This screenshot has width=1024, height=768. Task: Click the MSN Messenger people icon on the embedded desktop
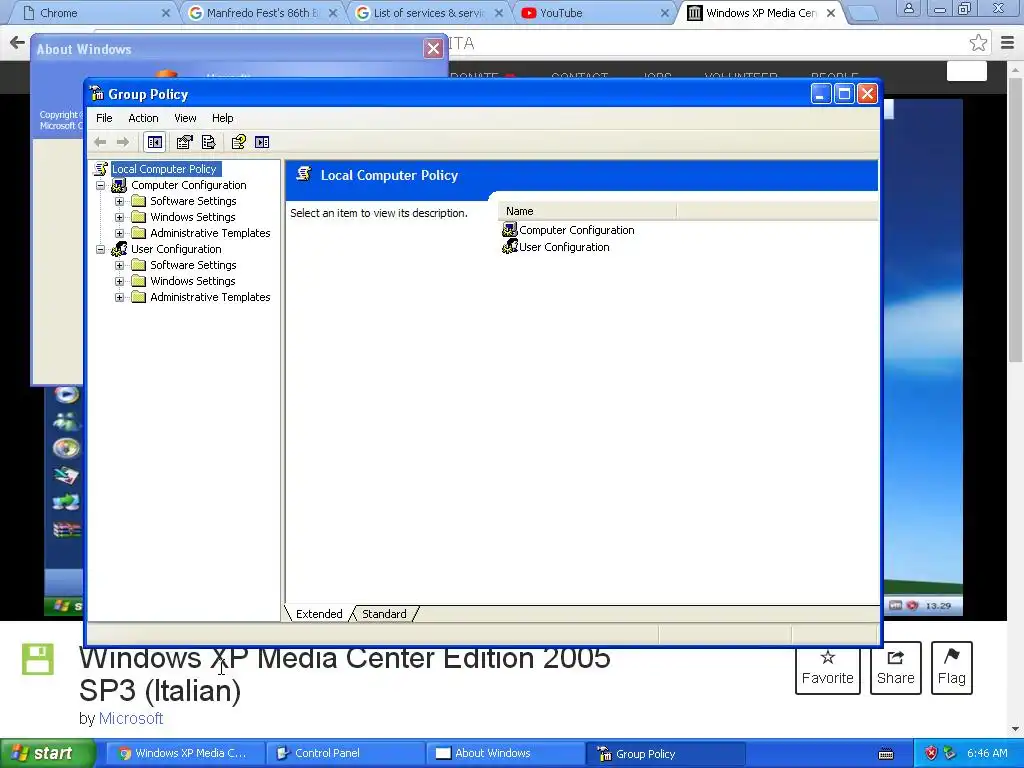(x=66, y=421)
